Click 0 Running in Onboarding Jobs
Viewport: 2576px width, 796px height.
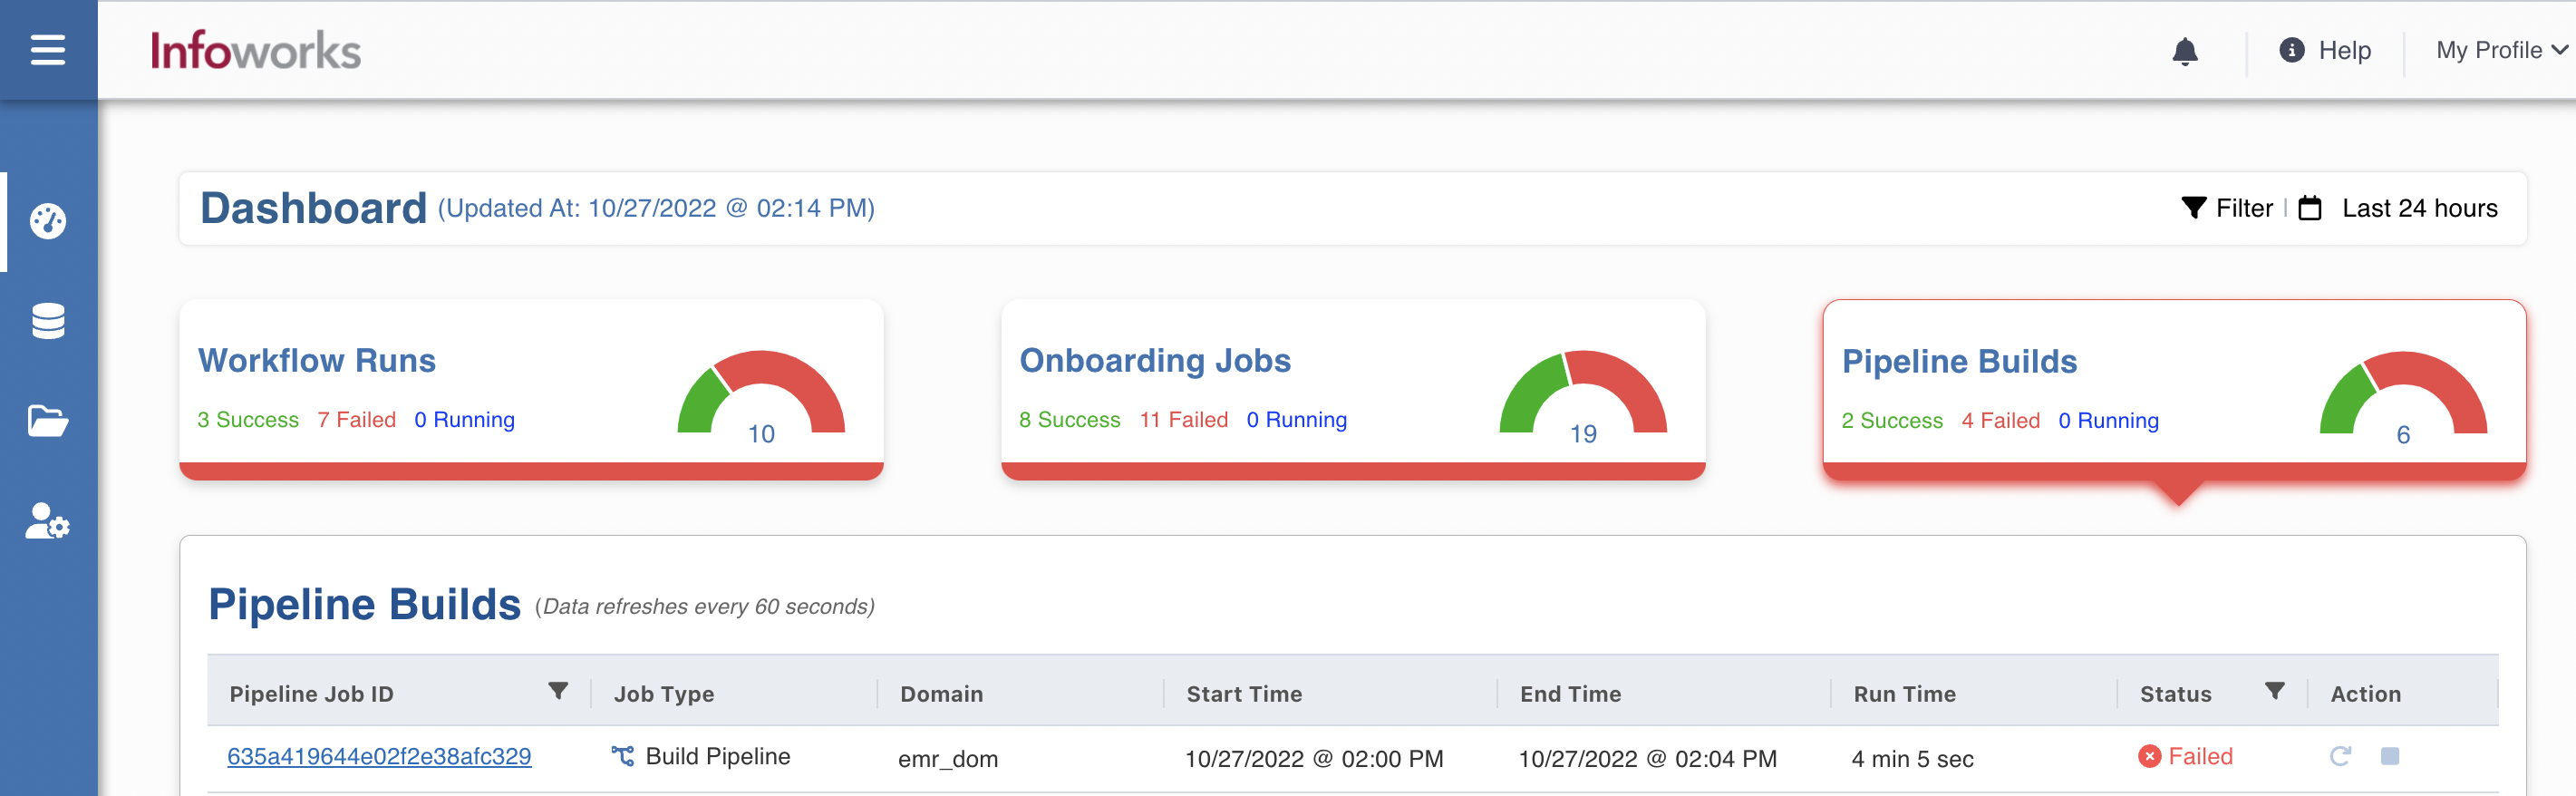[x=1297, y=420]
